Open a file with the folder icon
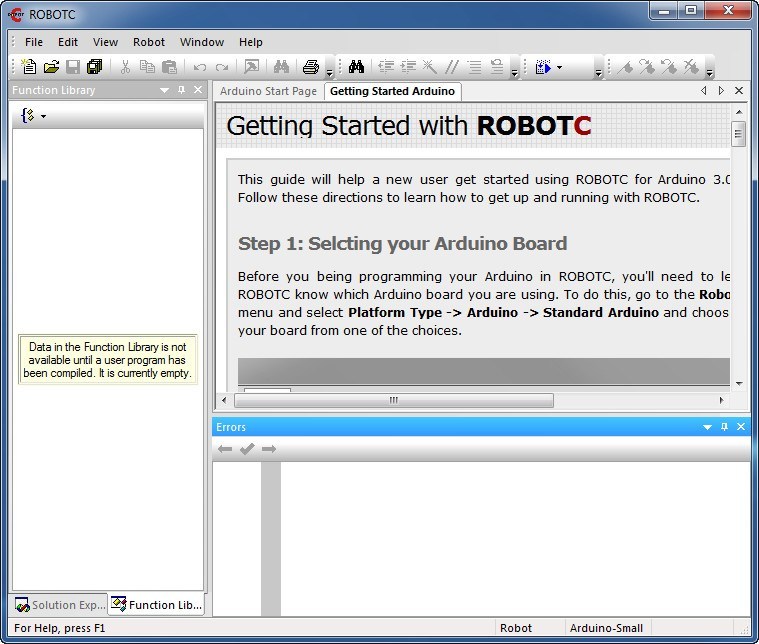The width and height of the screenshot is (759, 644). [x=51, y=67]
